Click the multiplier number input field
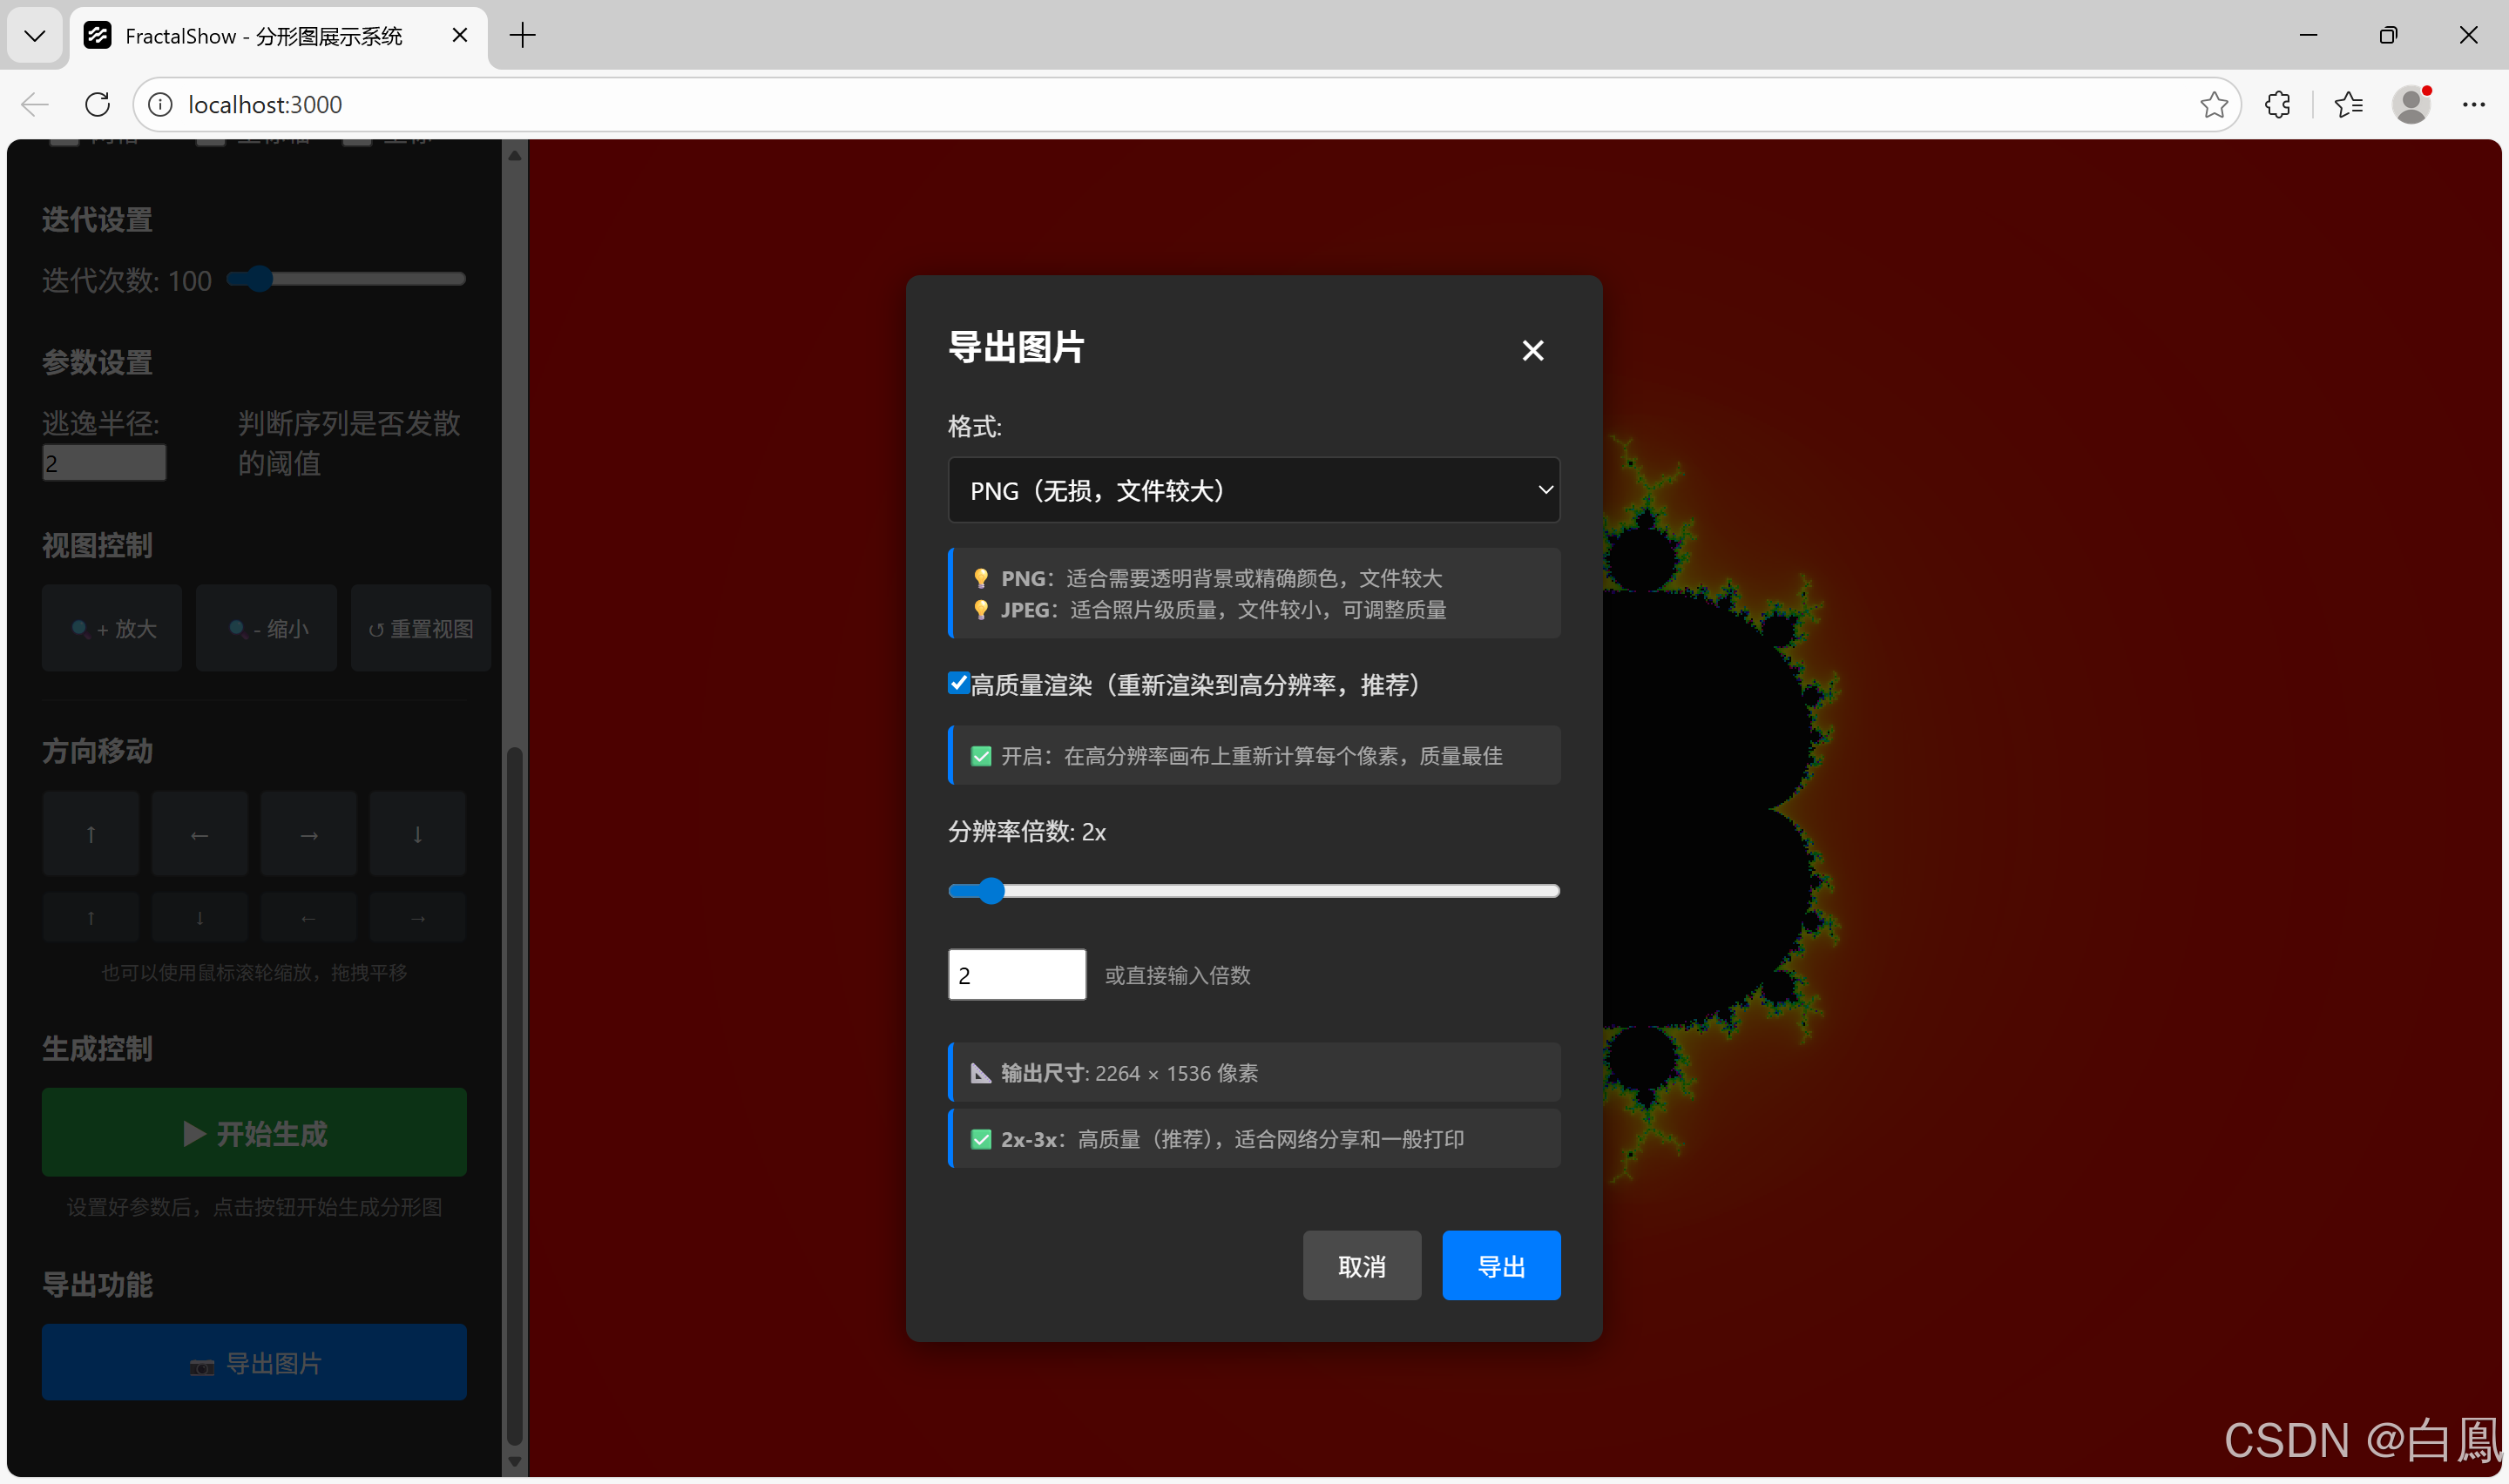Viewport: 2509px width, 1484px height. [x=1016, y=974]
